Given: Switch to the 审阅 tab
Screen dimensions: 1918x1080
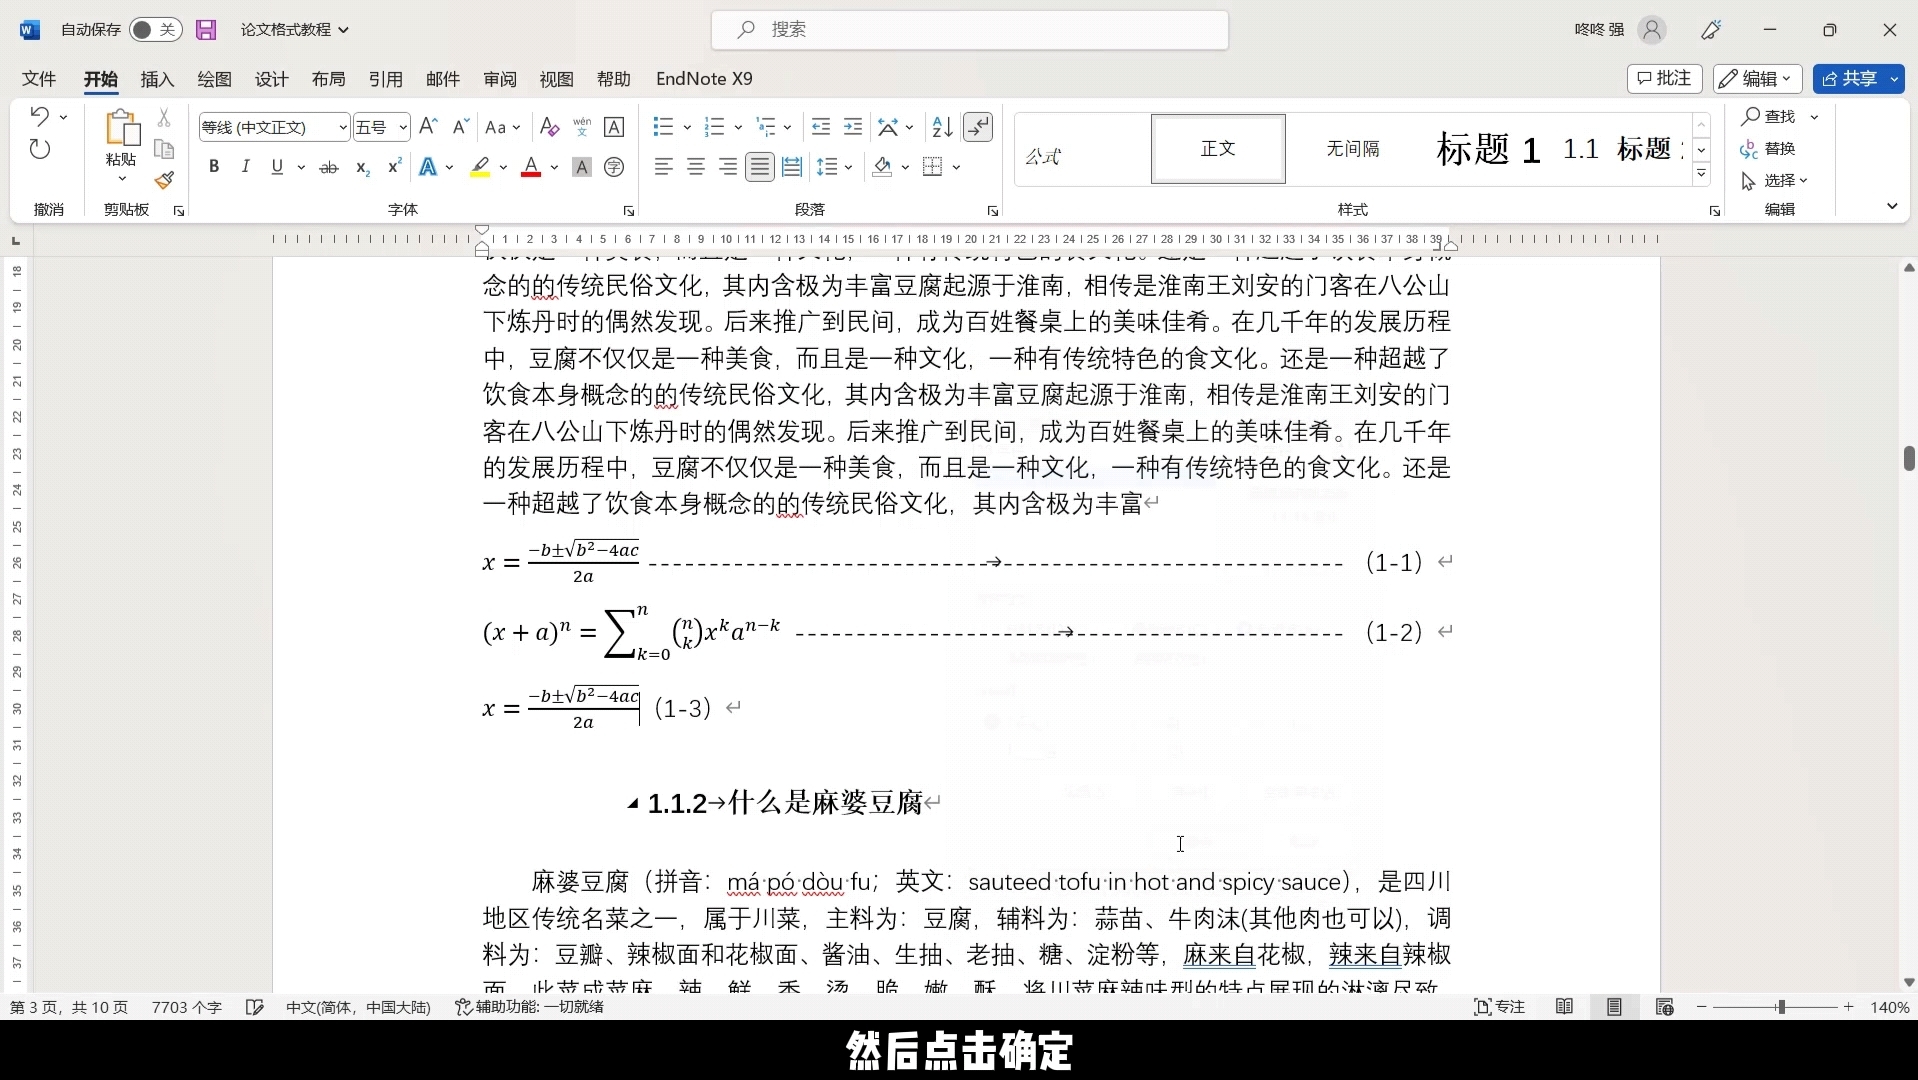Looking at the screenshot, I should coord(499,79).
